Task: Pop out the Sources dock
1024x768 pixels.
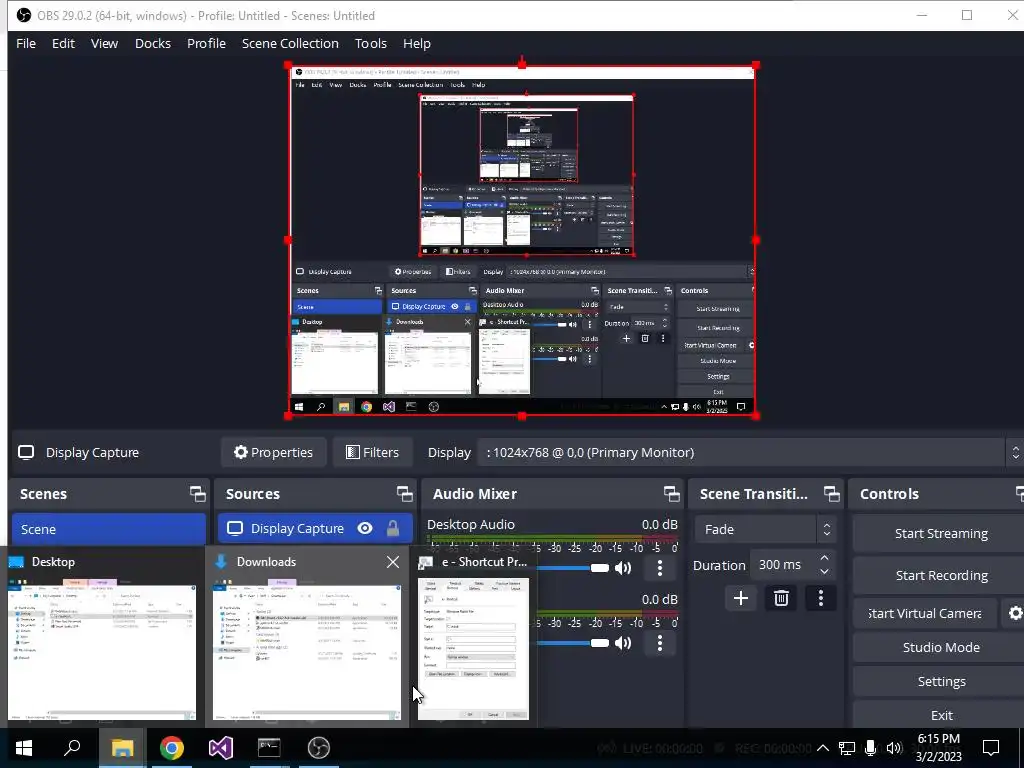Action: click(x=404, y=494)
